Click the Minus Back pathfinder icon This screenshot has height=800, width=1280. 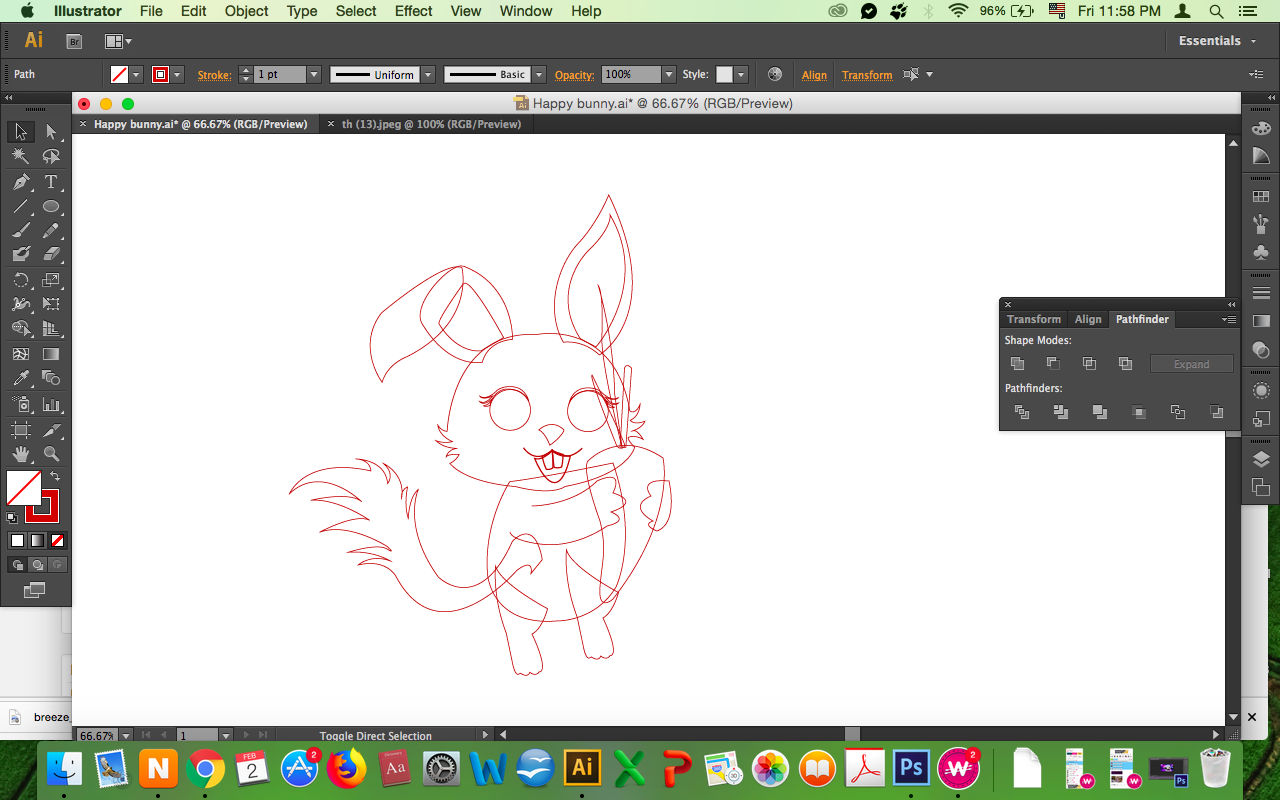(1216, 412)
